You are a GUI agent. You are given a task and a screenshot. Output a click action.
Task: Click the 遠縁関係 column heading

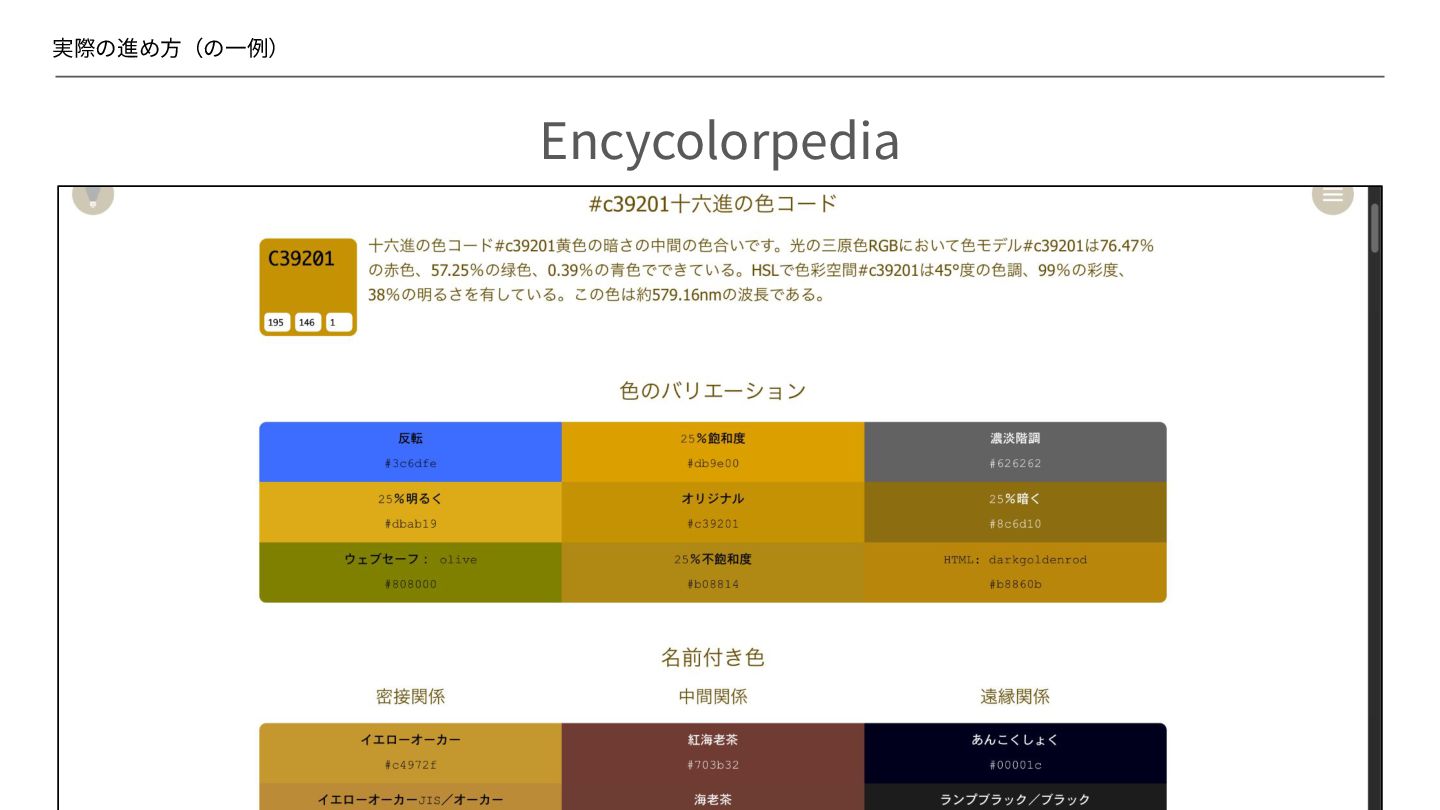pyautogui.click(x=1015, y=697)
